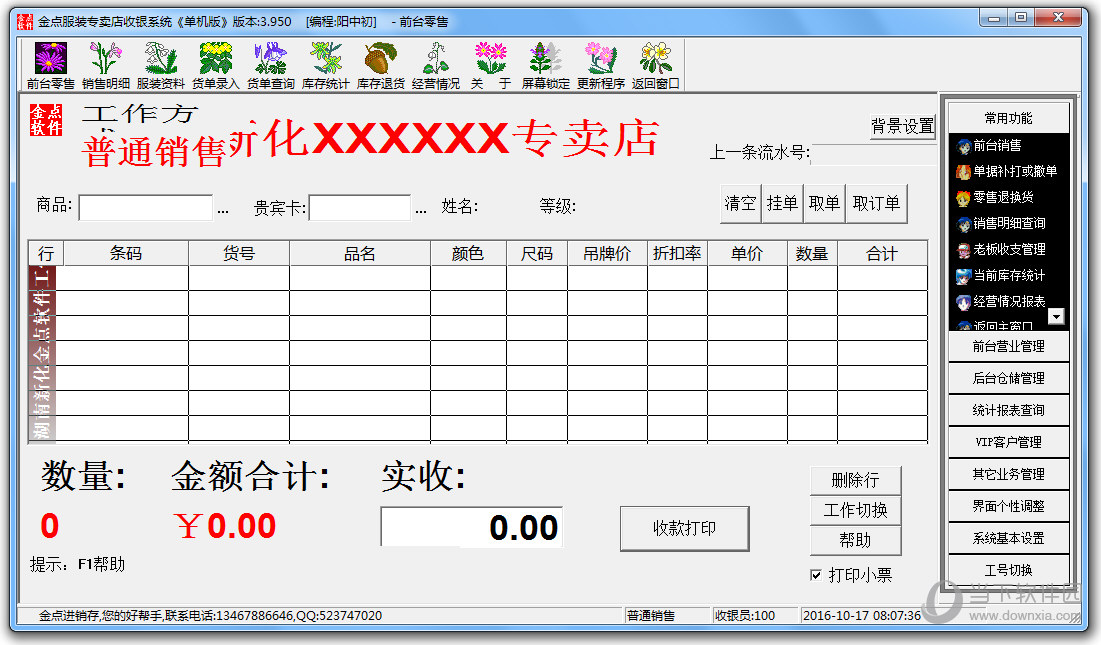This screenshot has height=645, width=1101.
Task: Click the 金点软件 red logo
Action: tap(46, 119)
